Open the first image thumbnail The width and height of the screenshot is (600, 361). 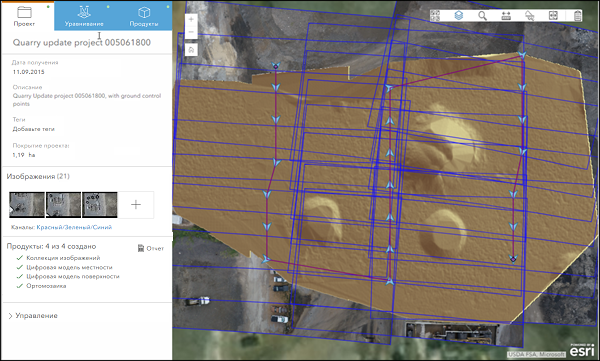(27, 204)
